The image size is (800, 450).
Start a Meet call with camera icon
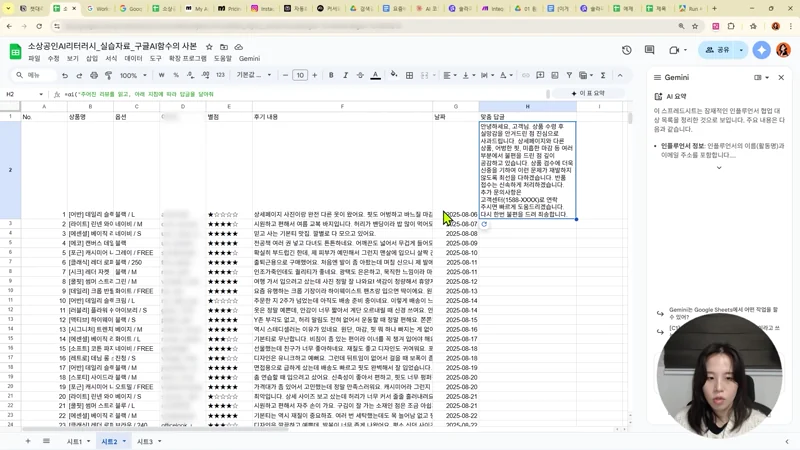pos(674,50)
